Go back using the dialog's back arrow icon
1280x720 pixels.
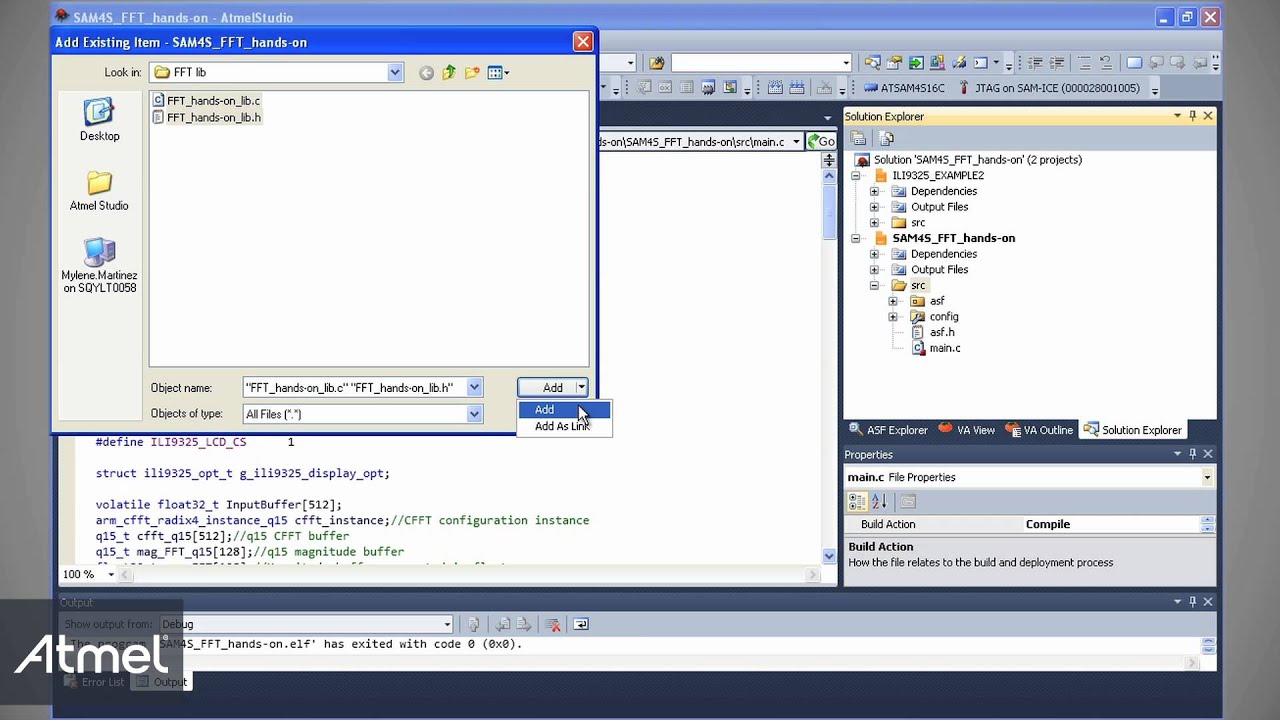[427, 72]
